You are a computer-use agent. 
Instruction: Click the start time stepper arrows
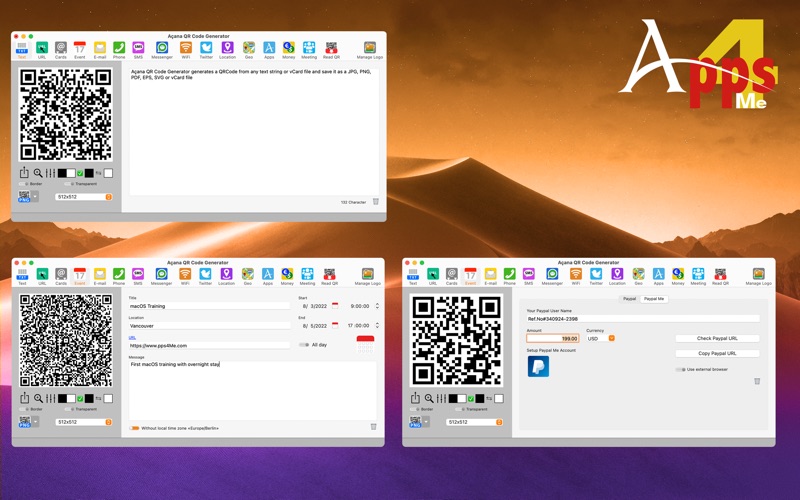click(377, 306)
